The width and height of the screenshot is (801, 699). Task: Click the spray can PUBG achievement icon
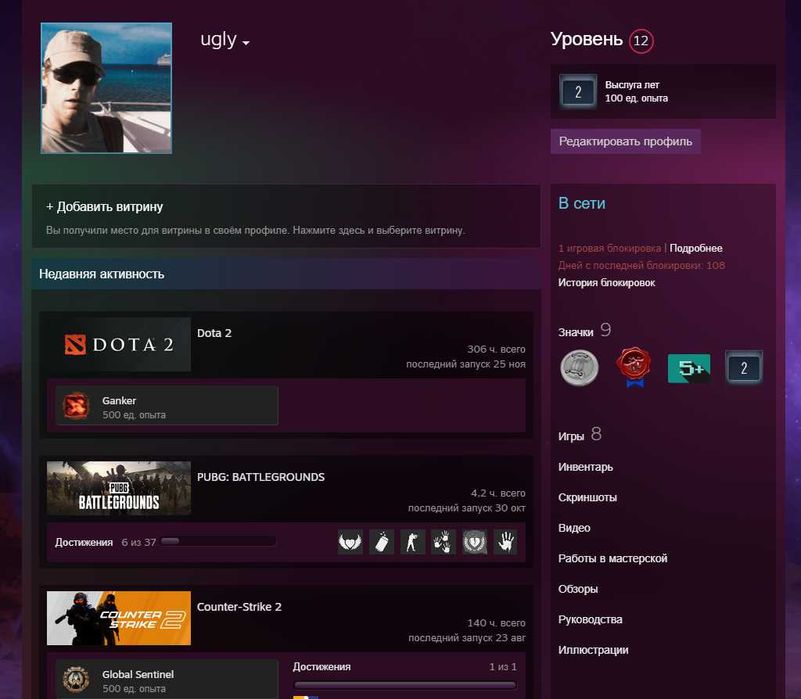(x=382, y=542)
